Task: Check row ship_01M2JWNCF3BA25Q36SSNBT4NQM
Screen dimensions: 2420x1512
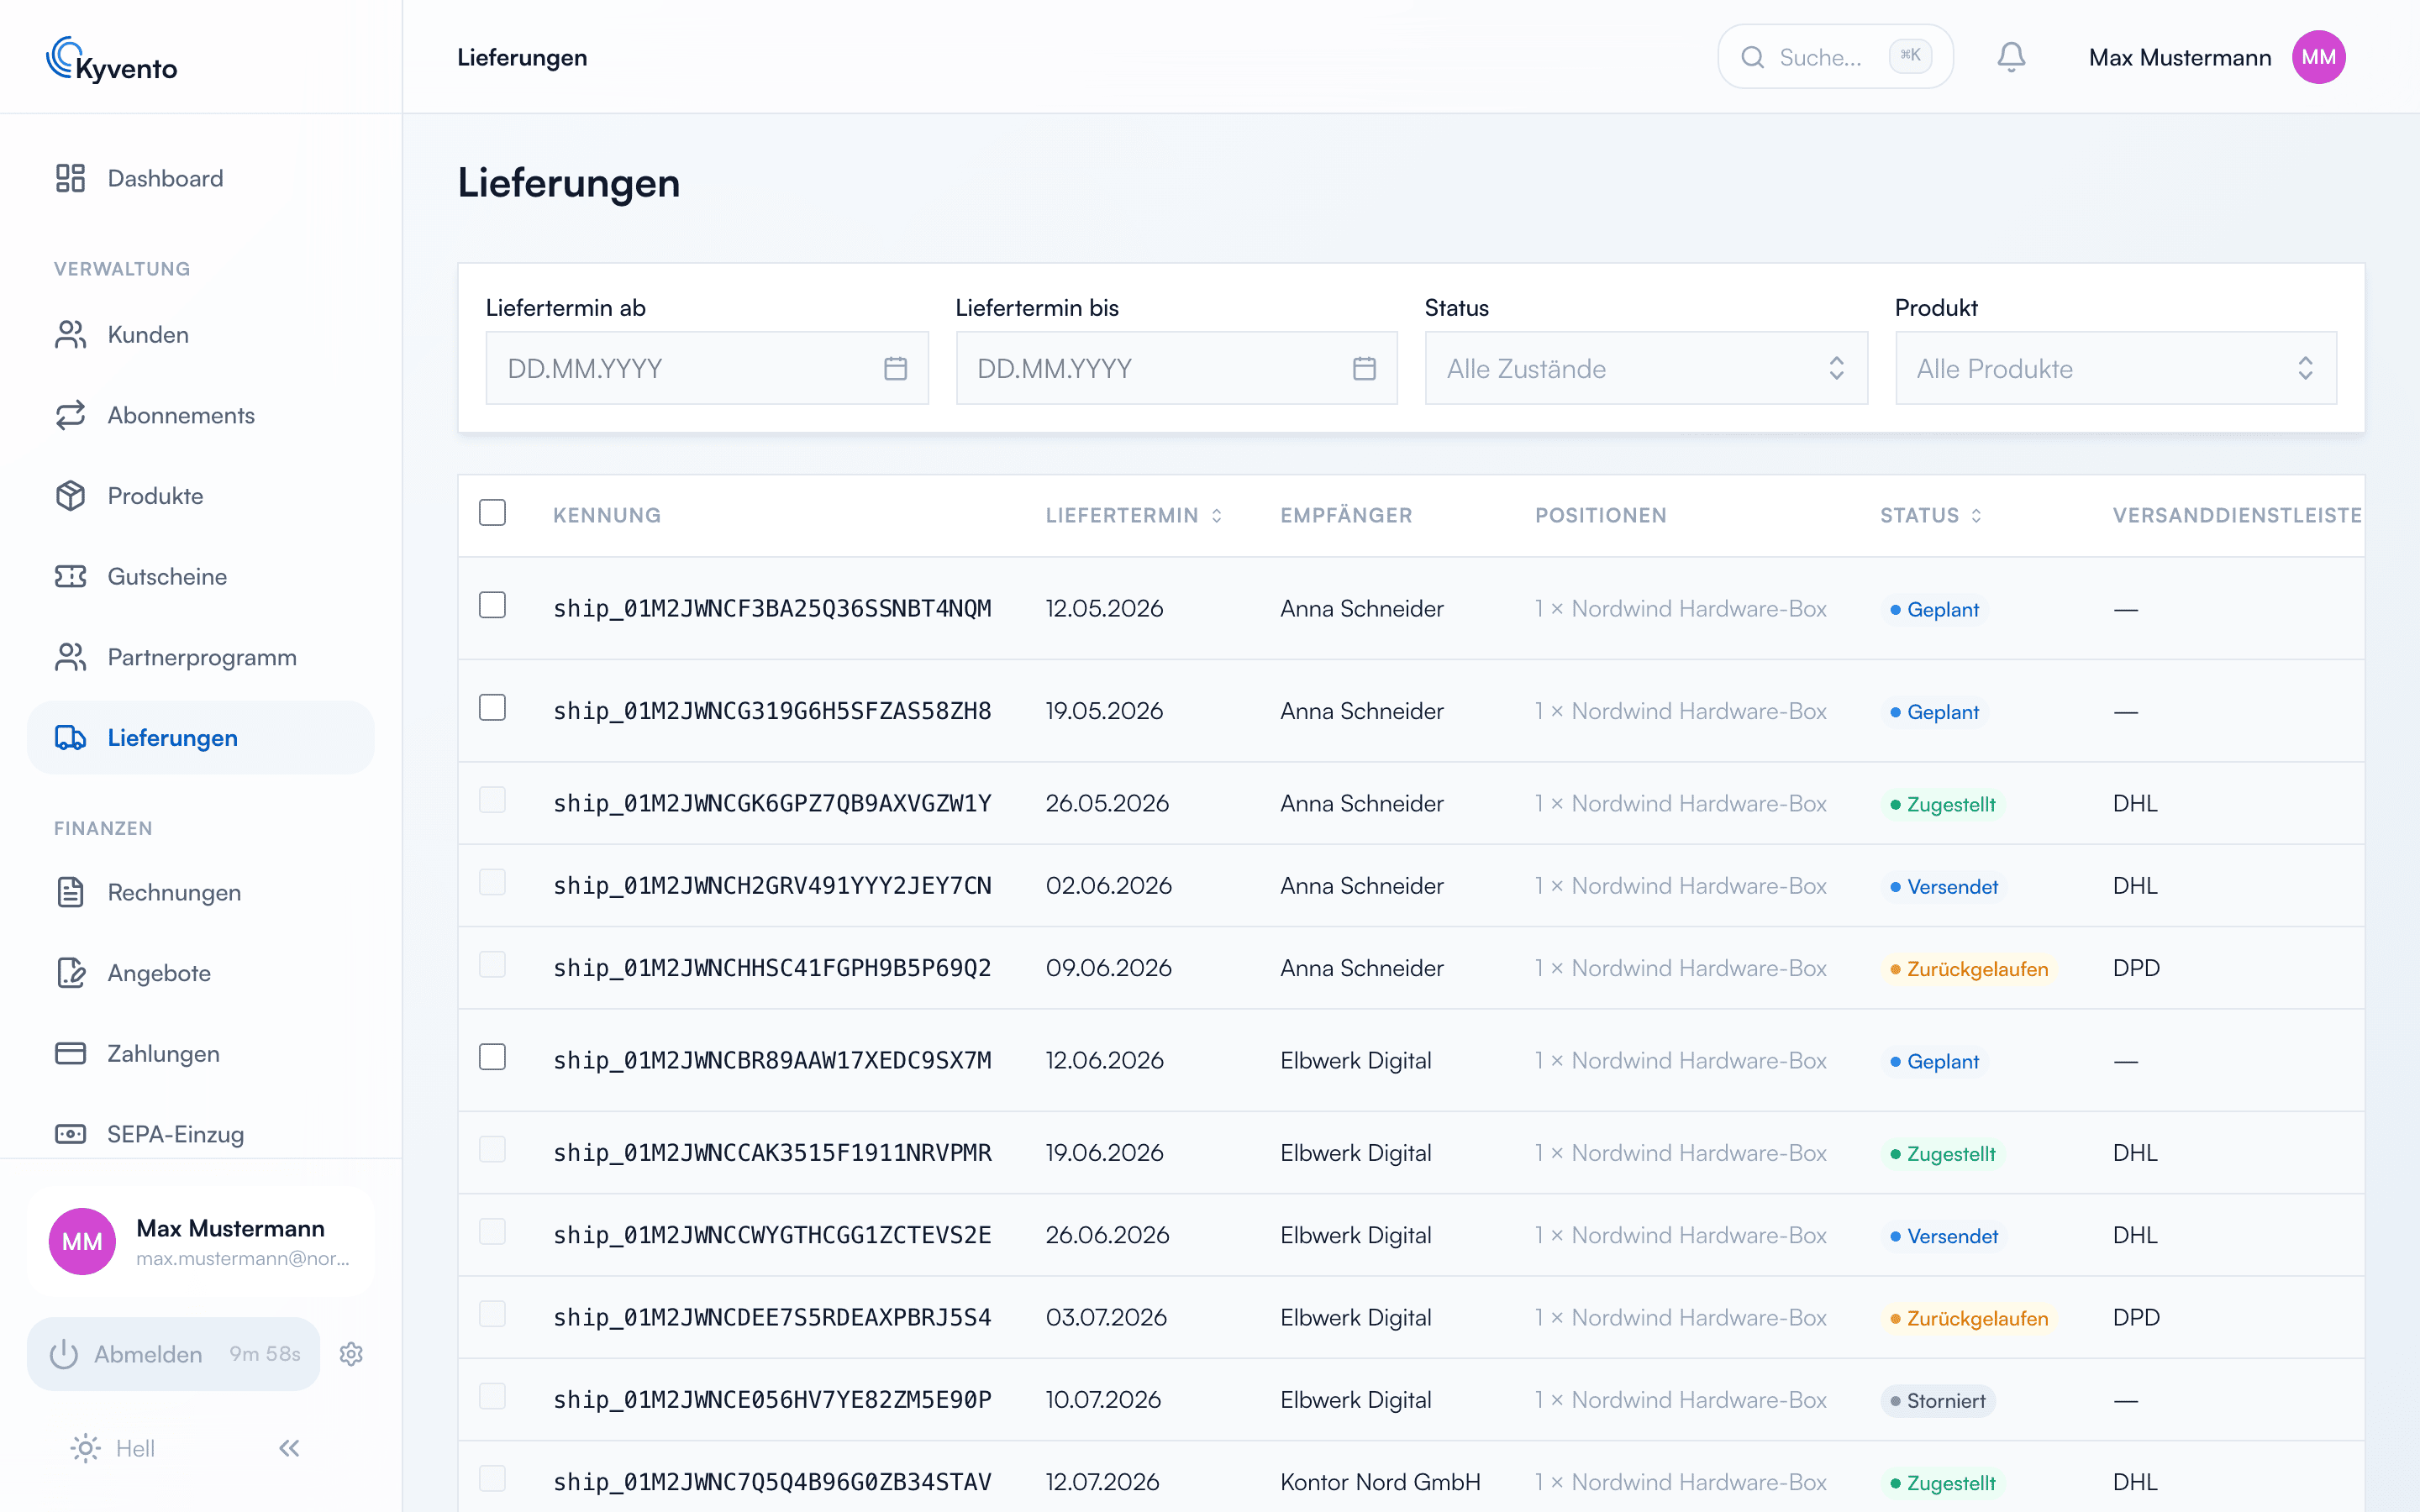Action: (492, 606)
